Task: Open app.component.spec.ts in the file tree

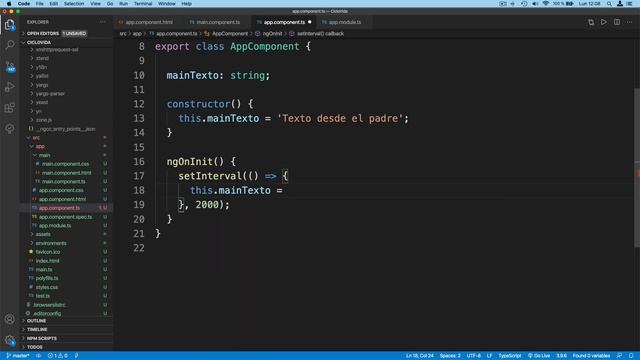Action: pyautogui.click(x=65, y=217)
